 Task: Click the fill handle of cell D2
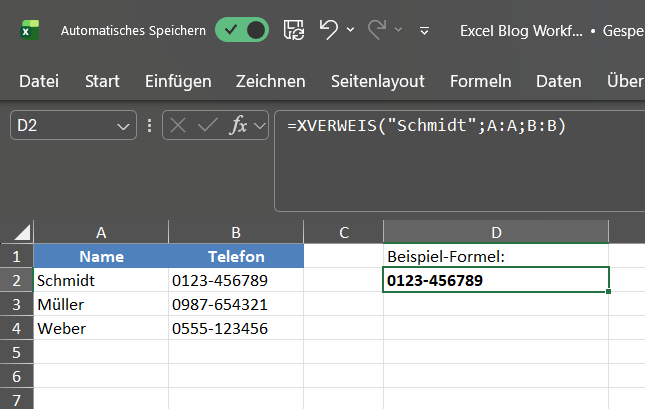pyautogui.click(x=608, y=291)
